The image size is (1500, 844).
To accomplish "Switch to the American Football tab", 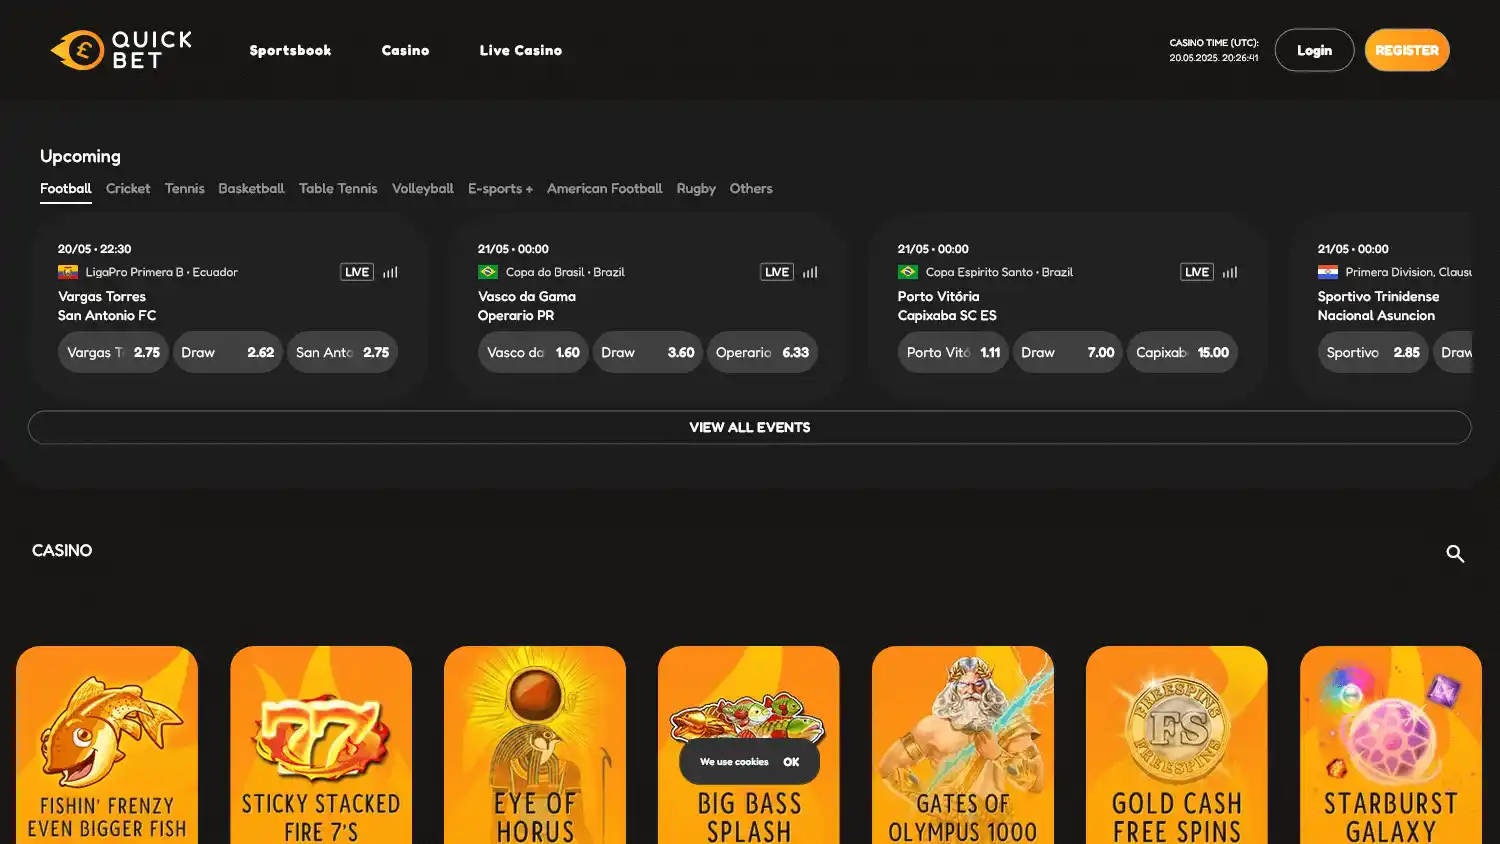I will pos(604,188).
